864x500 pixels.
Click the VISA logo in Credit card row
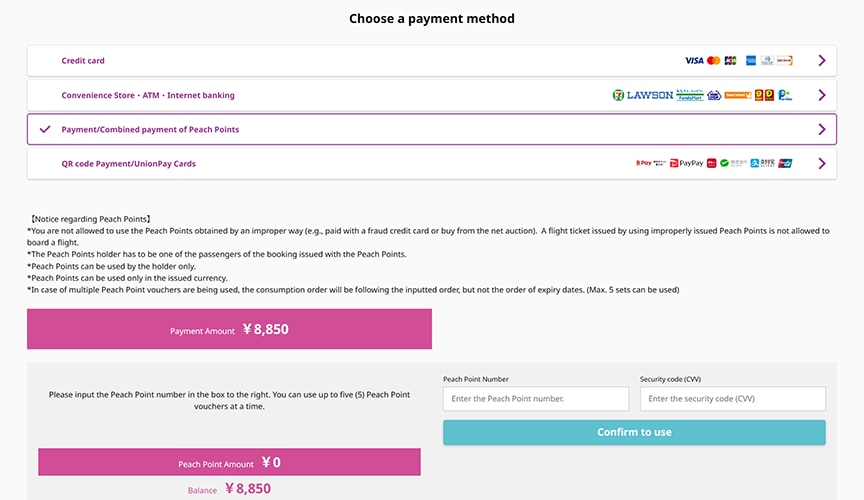pos(694,61)
